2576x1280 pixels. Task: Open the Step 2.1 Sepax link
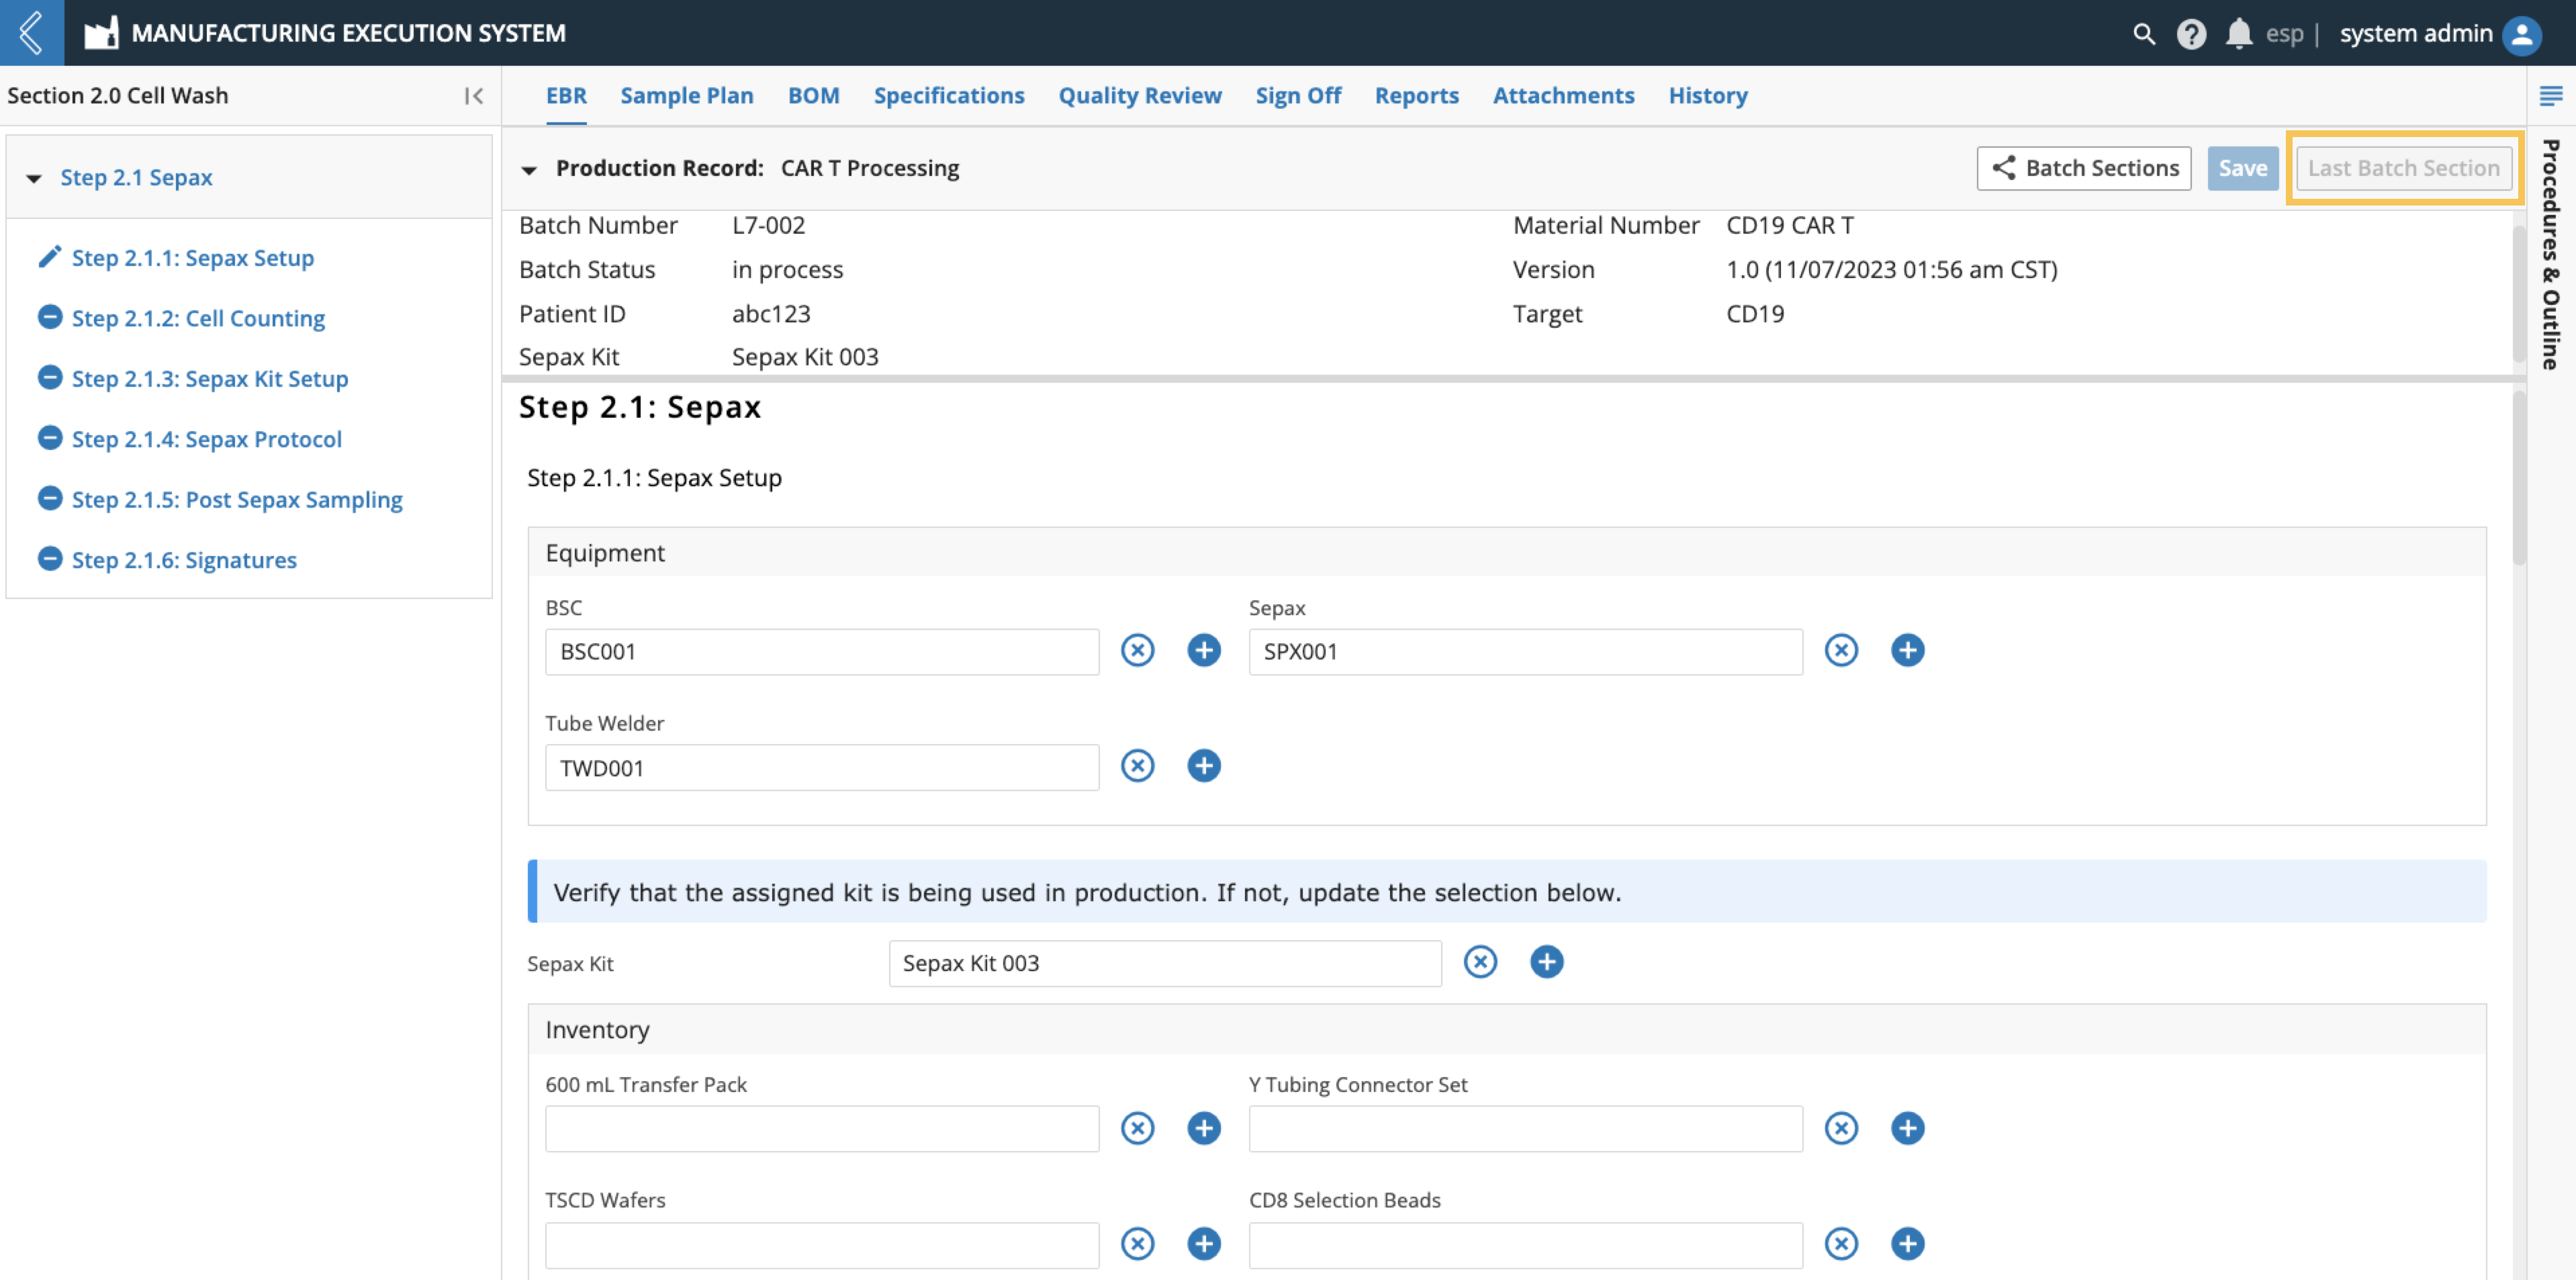pyautogui.click(x=136, y=178)
